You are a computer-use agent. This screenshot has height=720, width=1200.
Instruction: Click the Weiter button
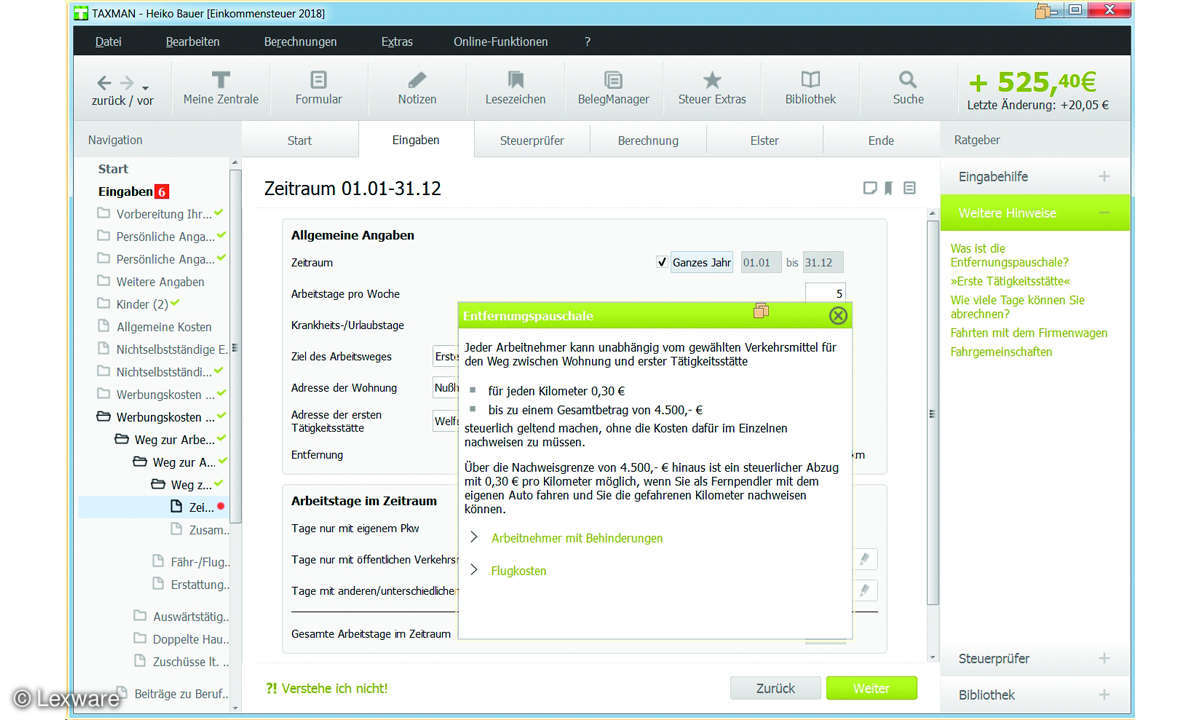871,688
